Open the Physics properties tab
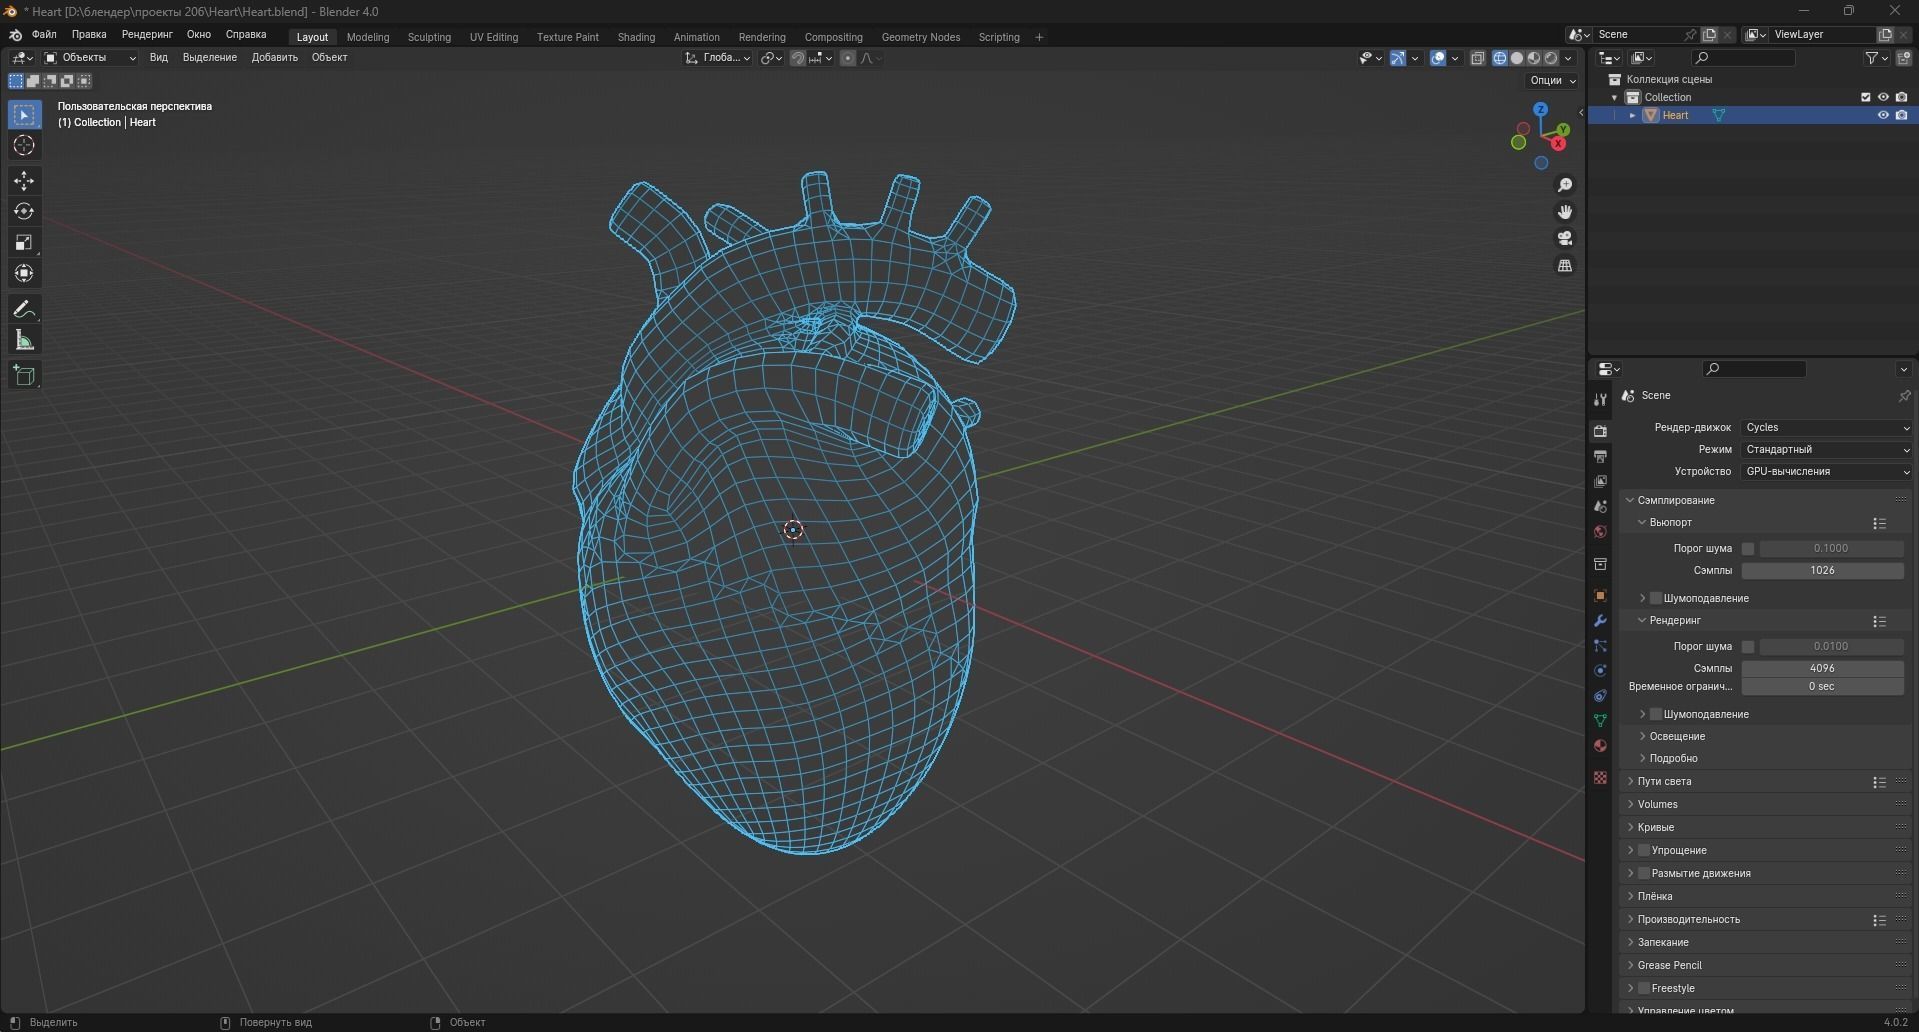This screenshot has width=1919, height=1032. coord(1600,670)
